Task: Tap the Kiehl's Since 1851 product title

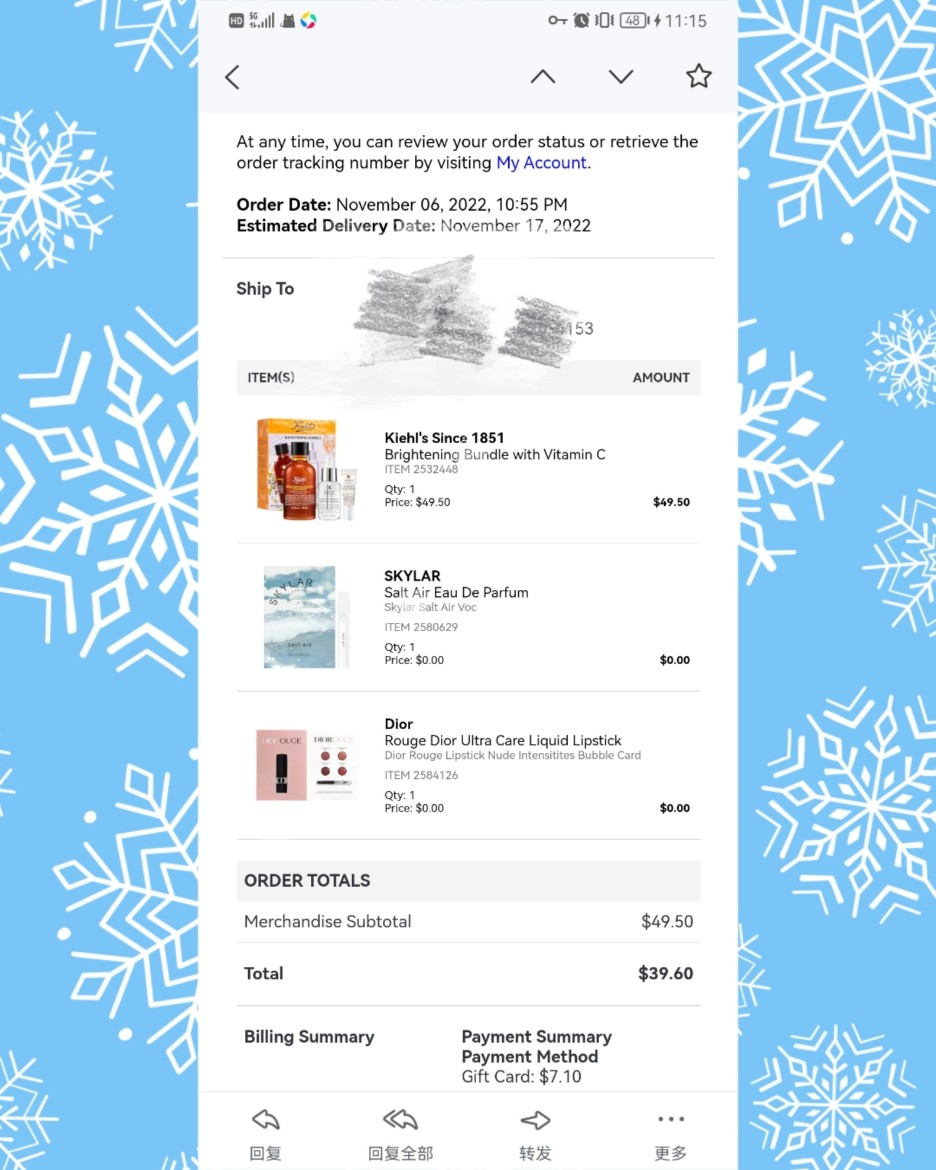Action: [444, 438]
